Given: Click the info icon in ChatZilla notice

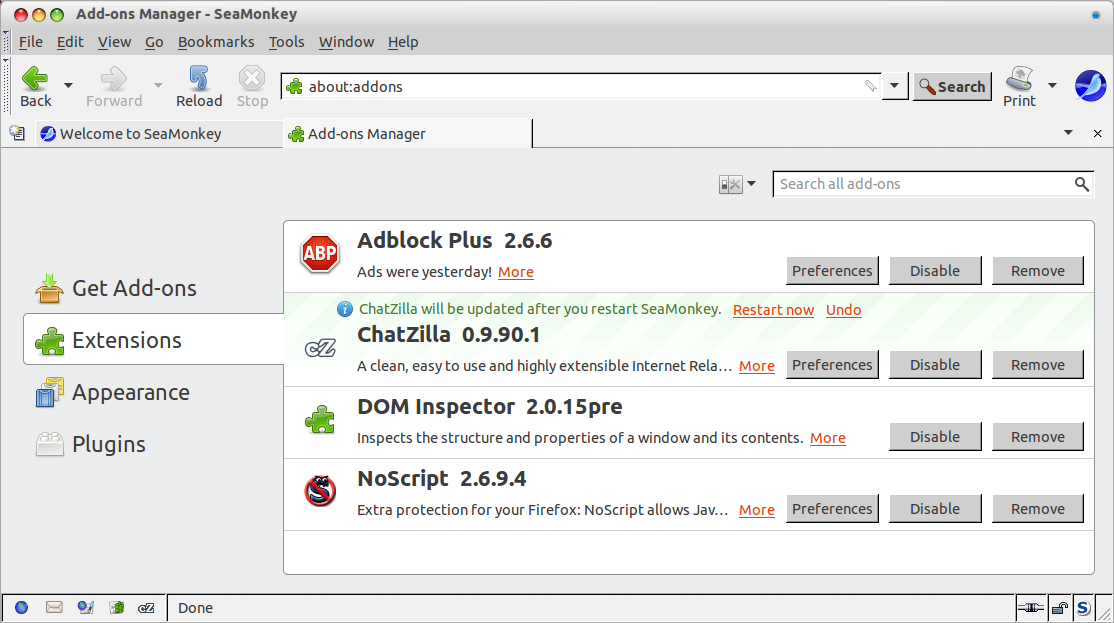Looking at the screenshot, I should click(345, 309).
